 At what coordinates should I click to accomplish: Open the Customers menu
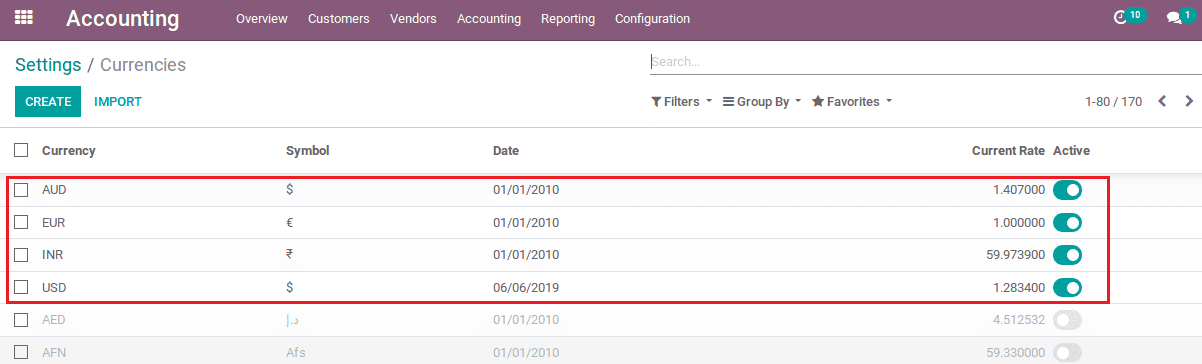coord(339,19)
